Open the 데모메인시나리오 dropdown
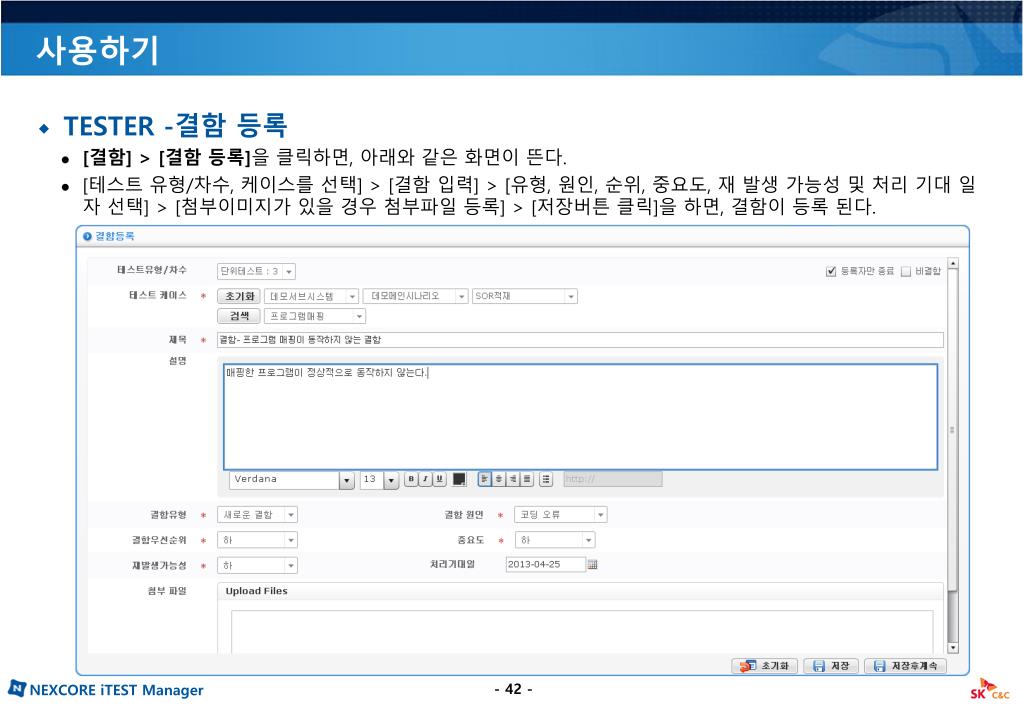Image resolution: width=1023 pixels, height=708 pixels. click(416, 296)
